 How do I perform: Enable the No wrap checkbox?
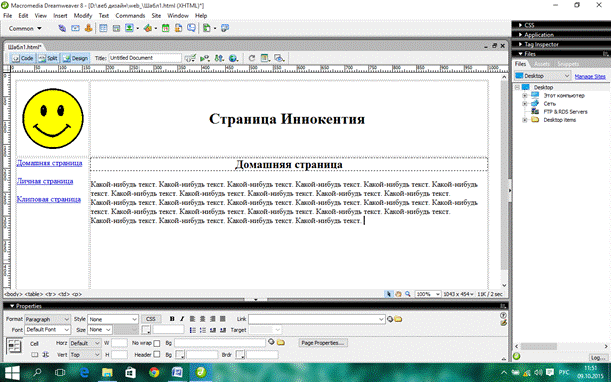pyautogui.click(x=157, y=343)
